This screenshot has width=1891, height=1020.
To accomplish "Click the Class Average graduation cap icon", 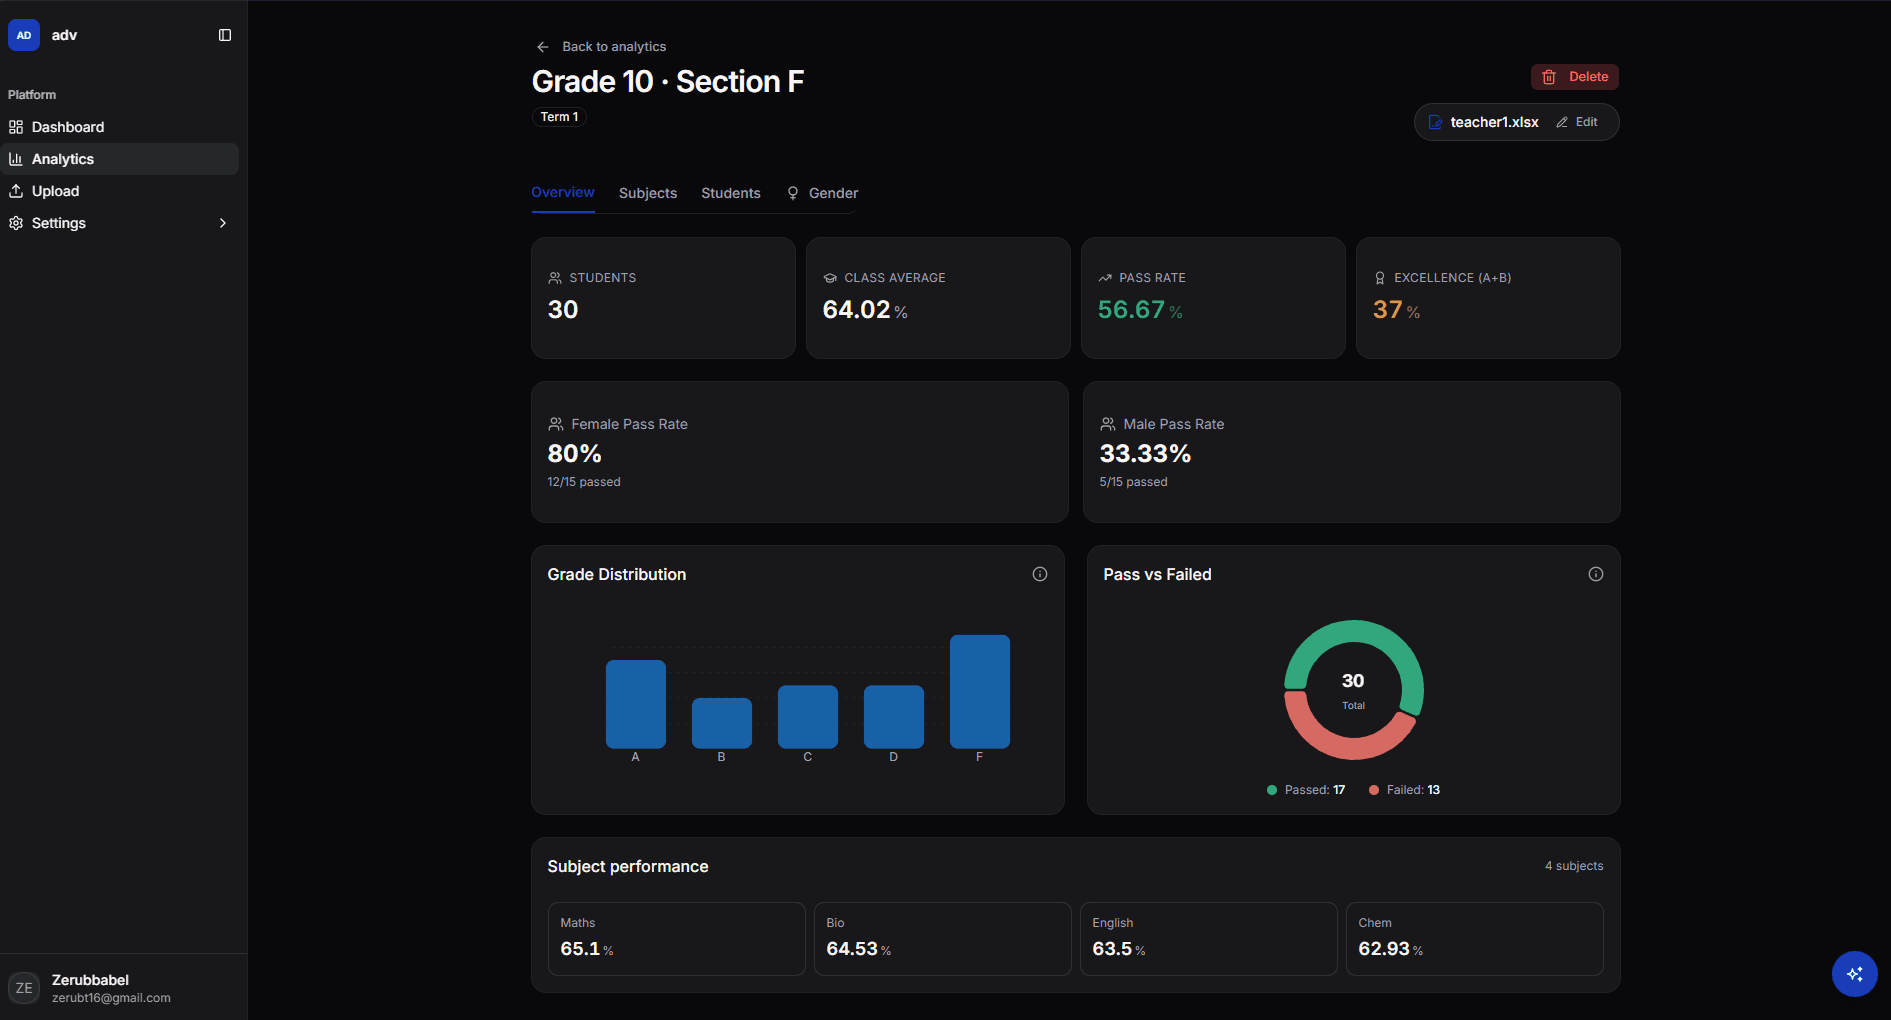I will click(x=830, y=278).
